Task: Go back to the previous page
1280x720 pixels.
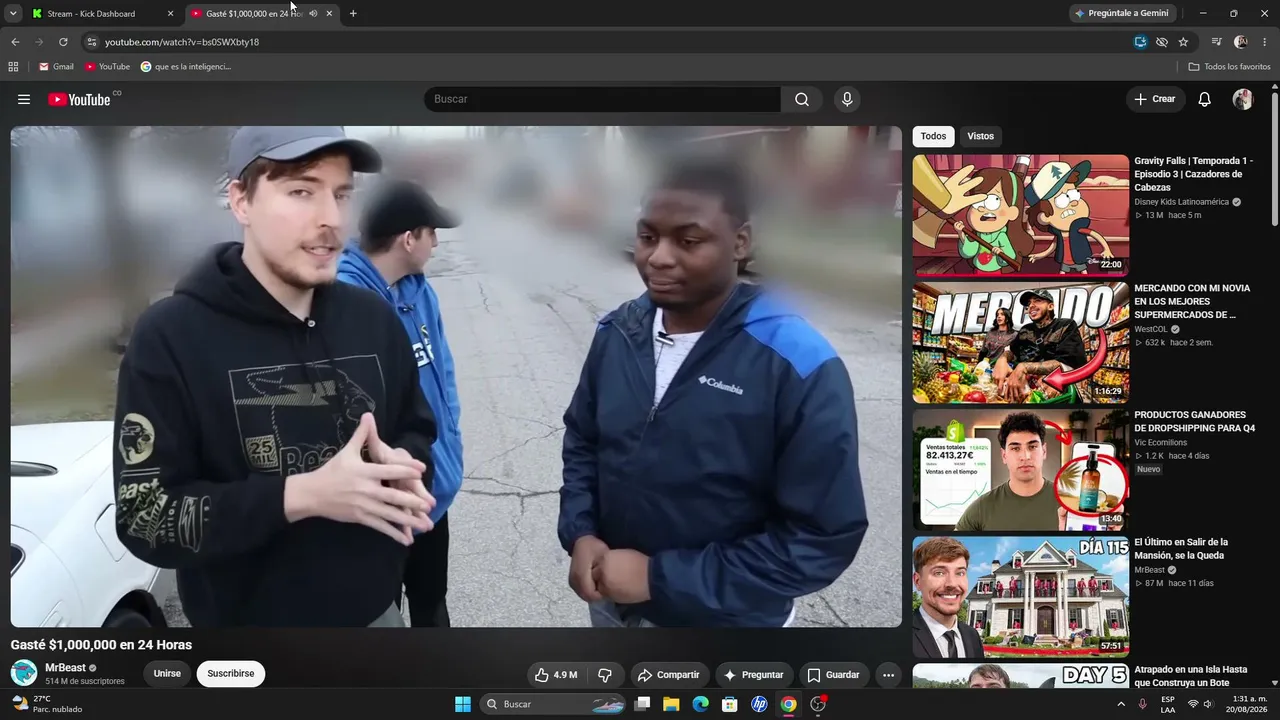Action: 15,42
